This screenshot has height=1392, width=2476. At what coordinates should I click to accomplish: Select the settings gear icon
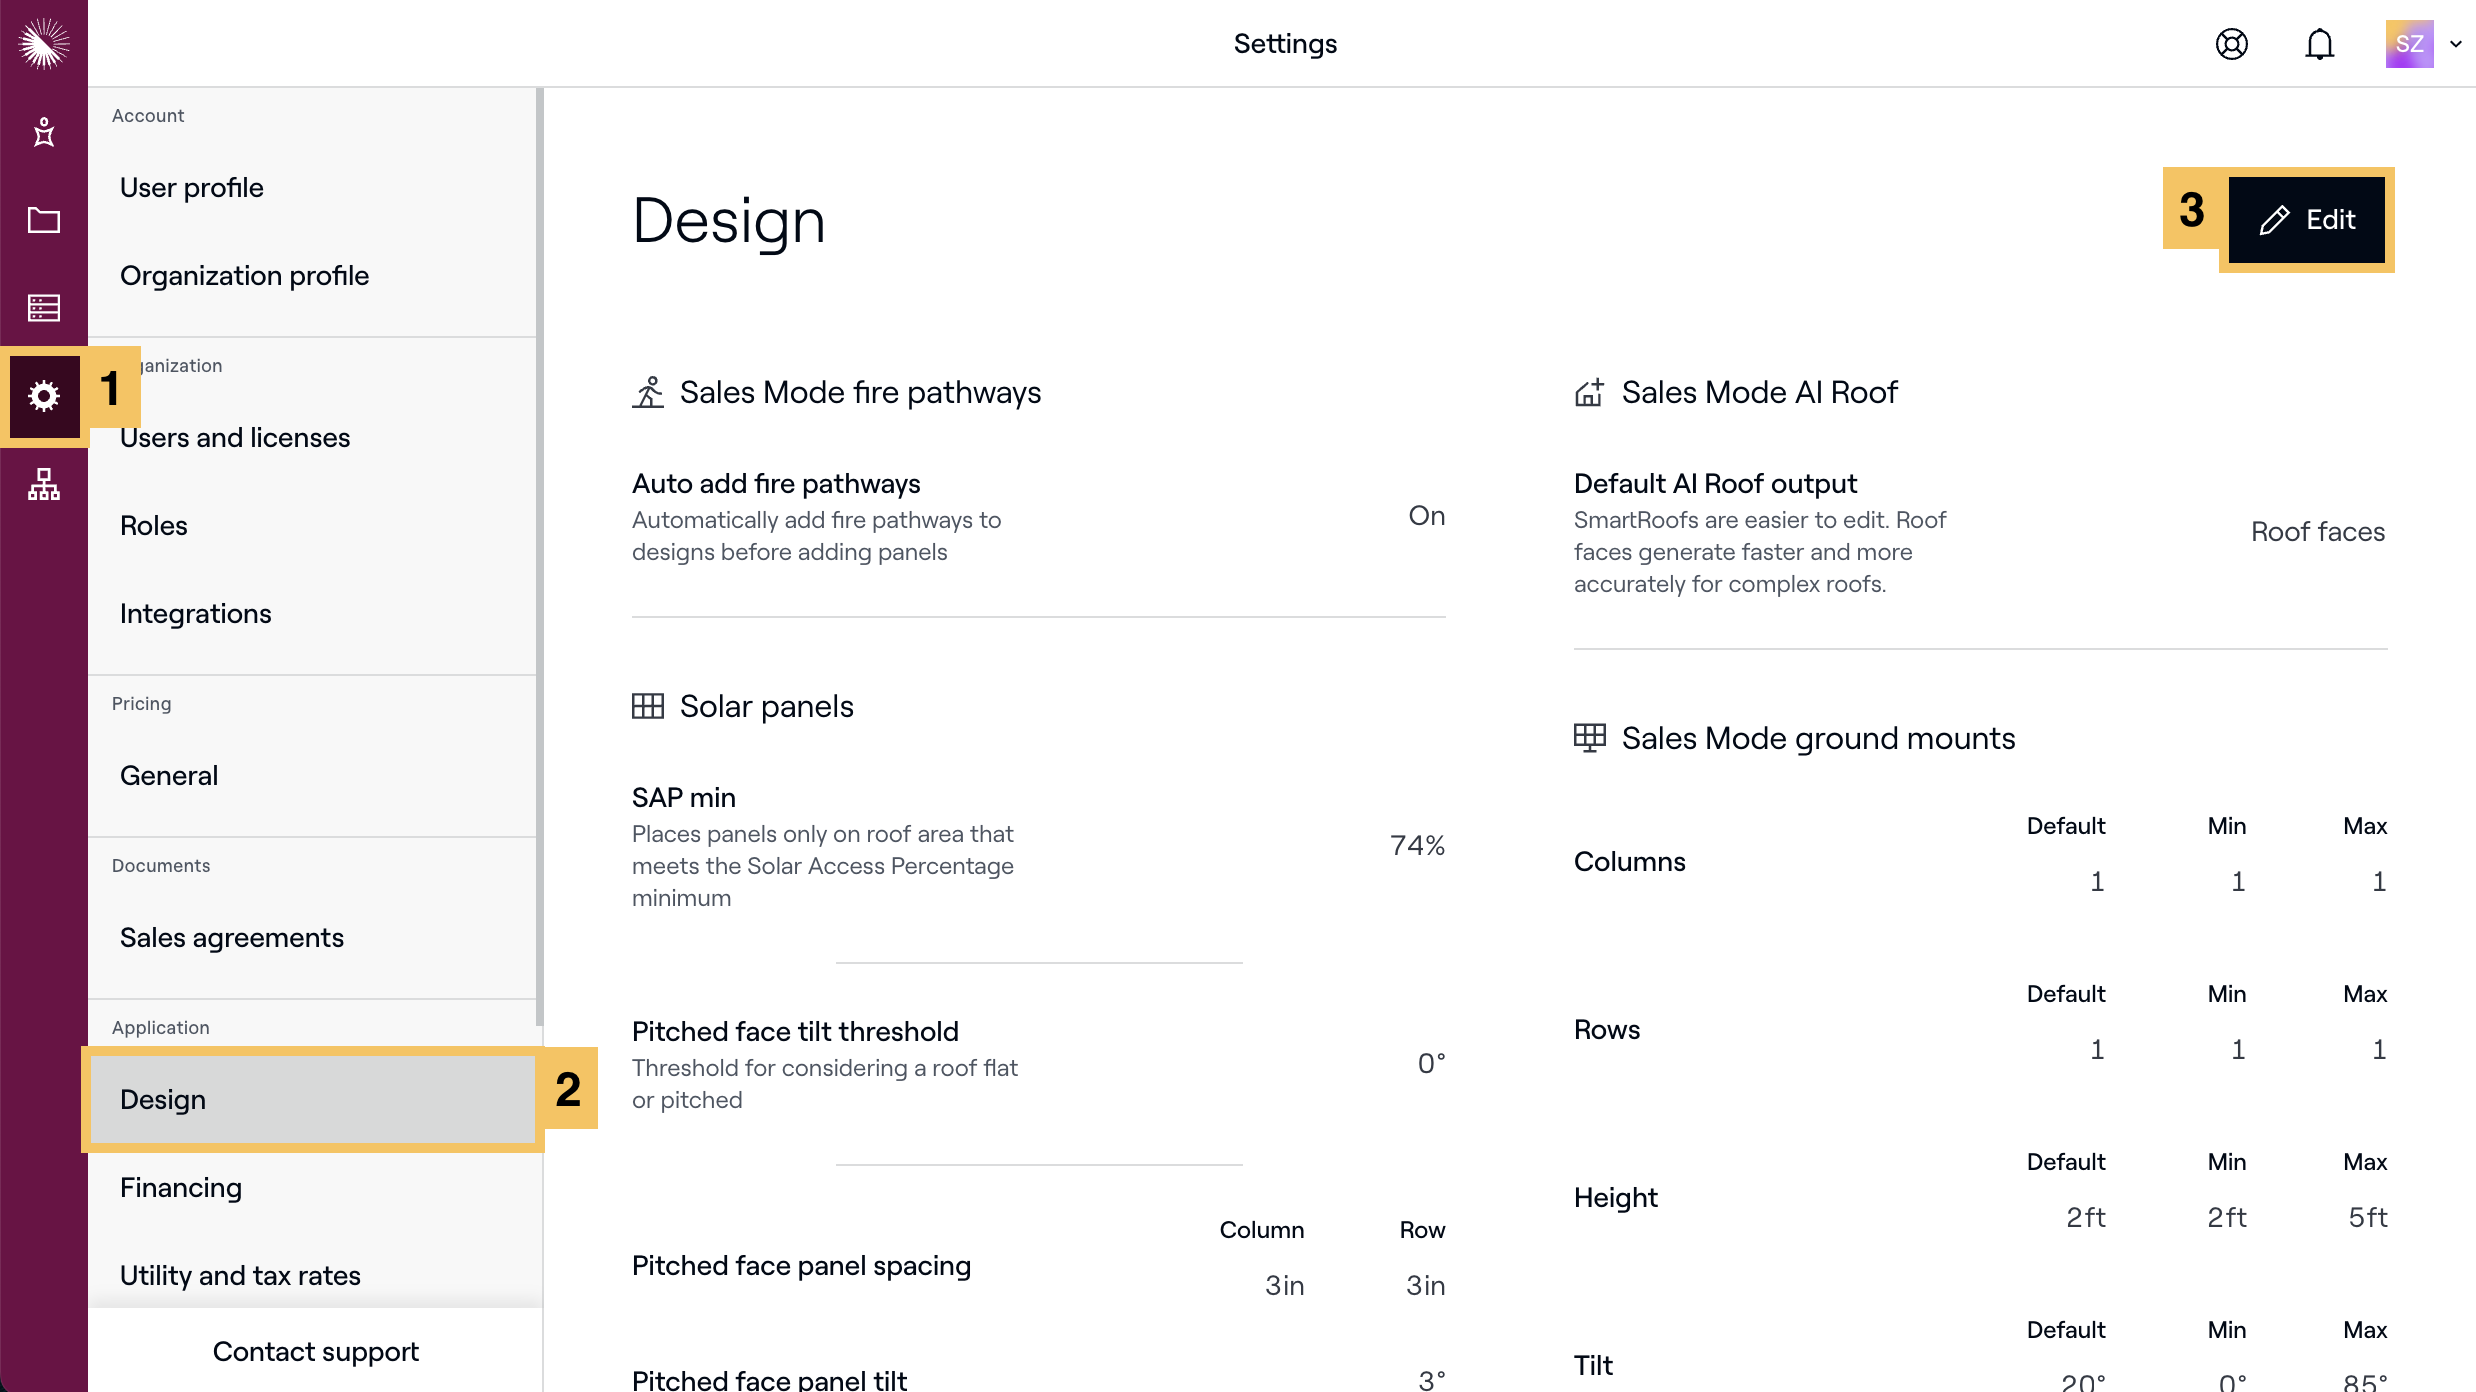pyautogui.click(x=44, y=396)
